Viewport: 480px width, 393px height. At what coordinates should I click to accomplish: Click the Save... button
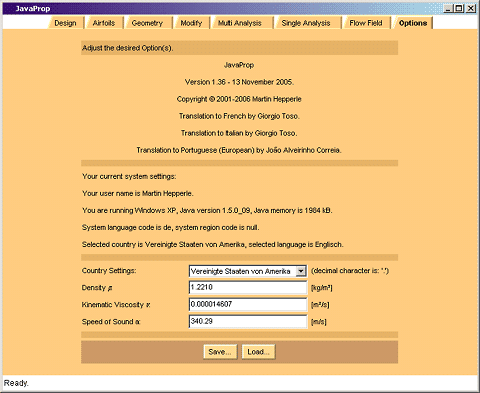click(220, 352)
